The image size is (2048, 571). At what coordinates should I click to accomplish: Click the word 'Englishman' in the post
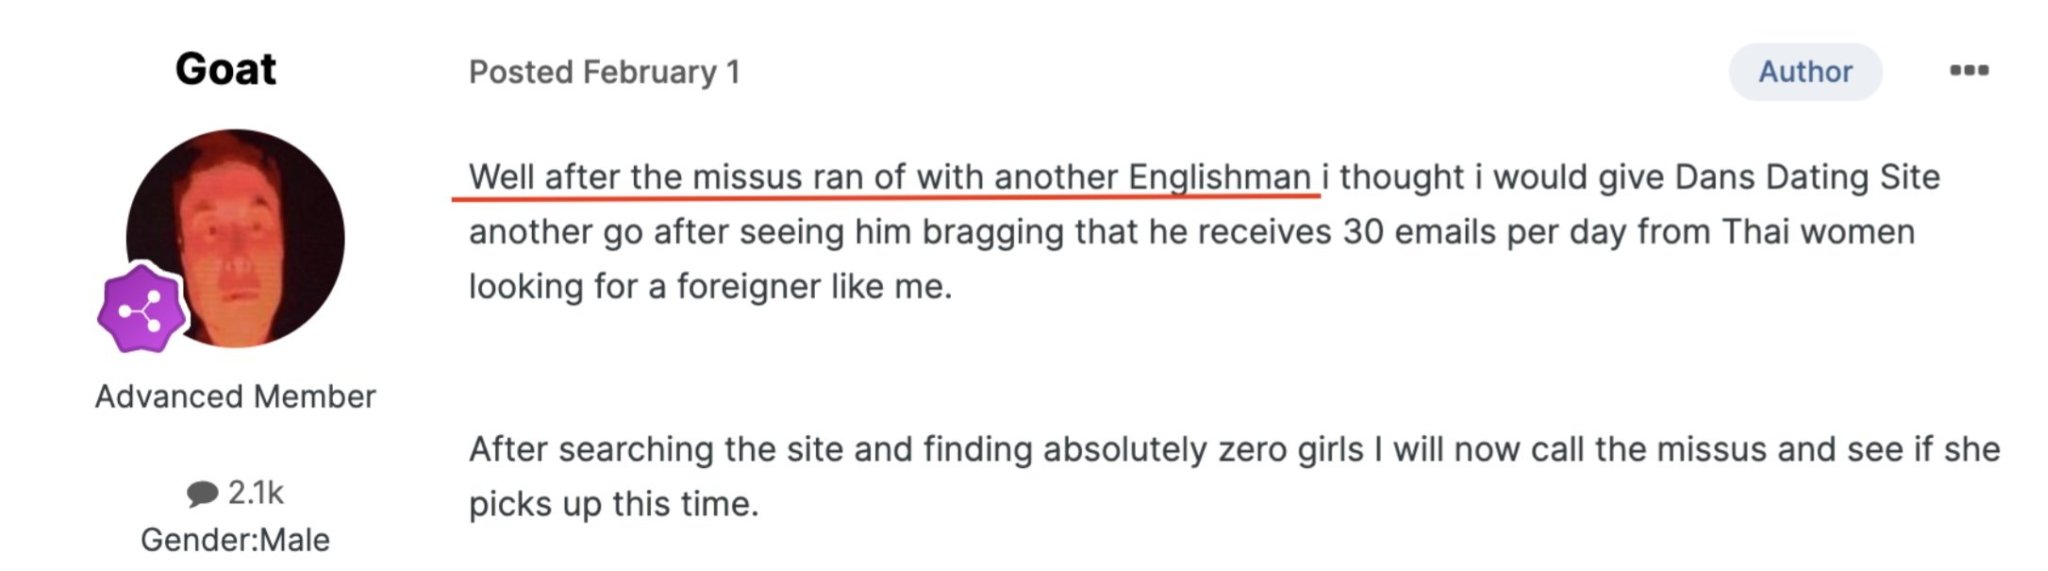pos(1219,178)
